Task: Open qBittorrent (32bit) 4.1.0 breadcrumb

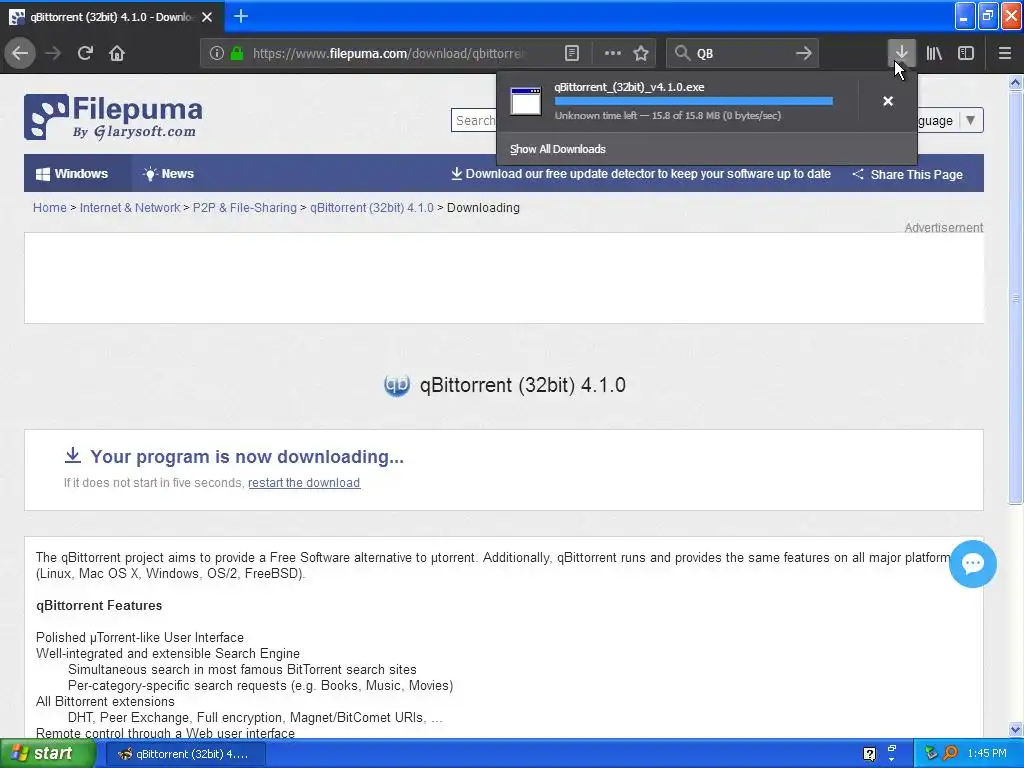Action: [372, 208]
